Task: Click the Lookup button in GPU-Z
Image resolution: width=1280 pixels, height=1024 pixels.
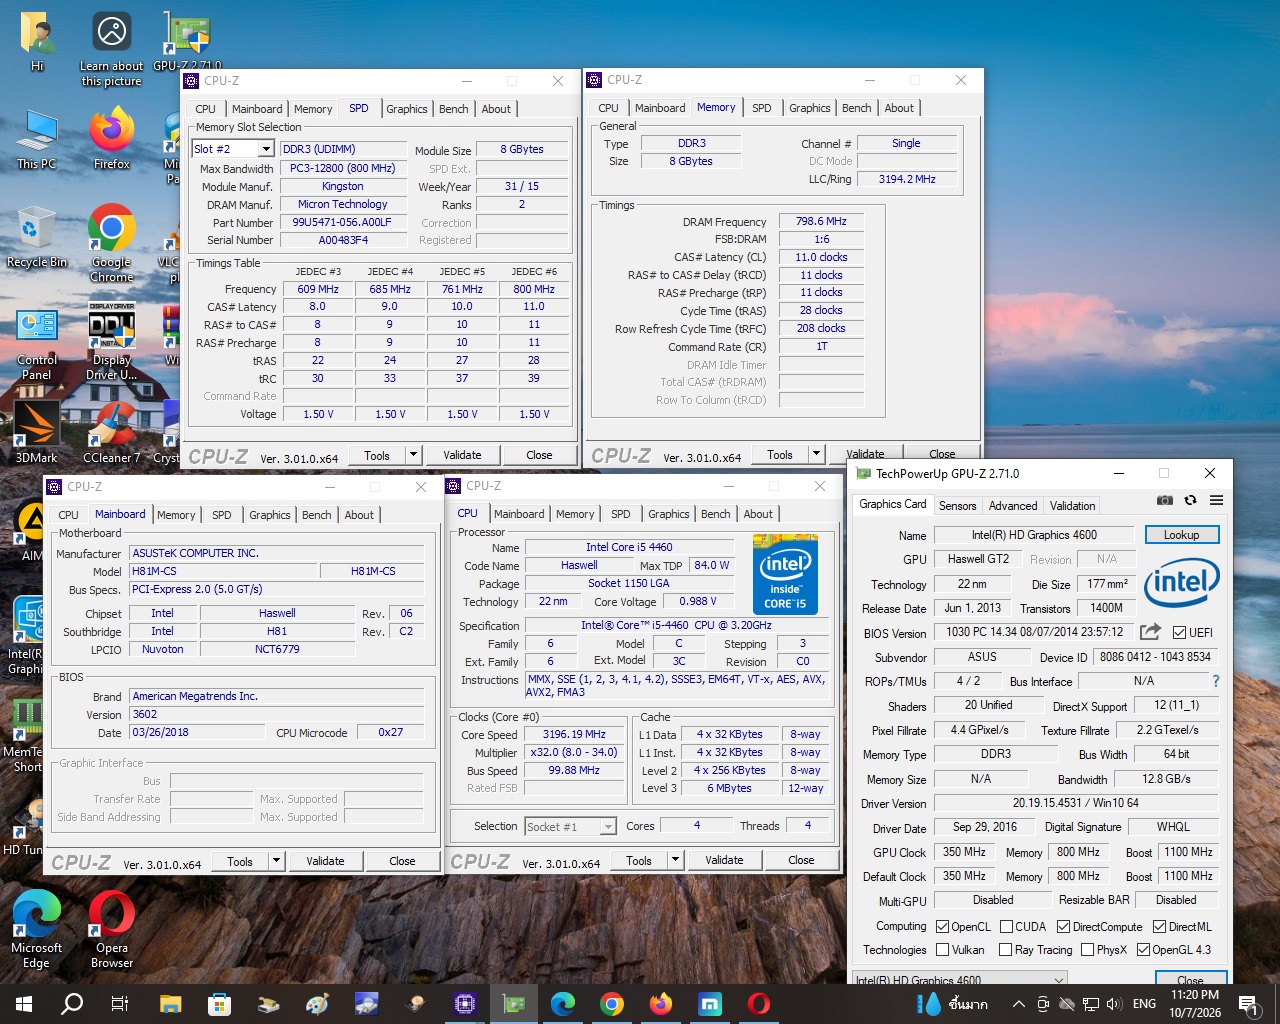Action: point(1181,535)
